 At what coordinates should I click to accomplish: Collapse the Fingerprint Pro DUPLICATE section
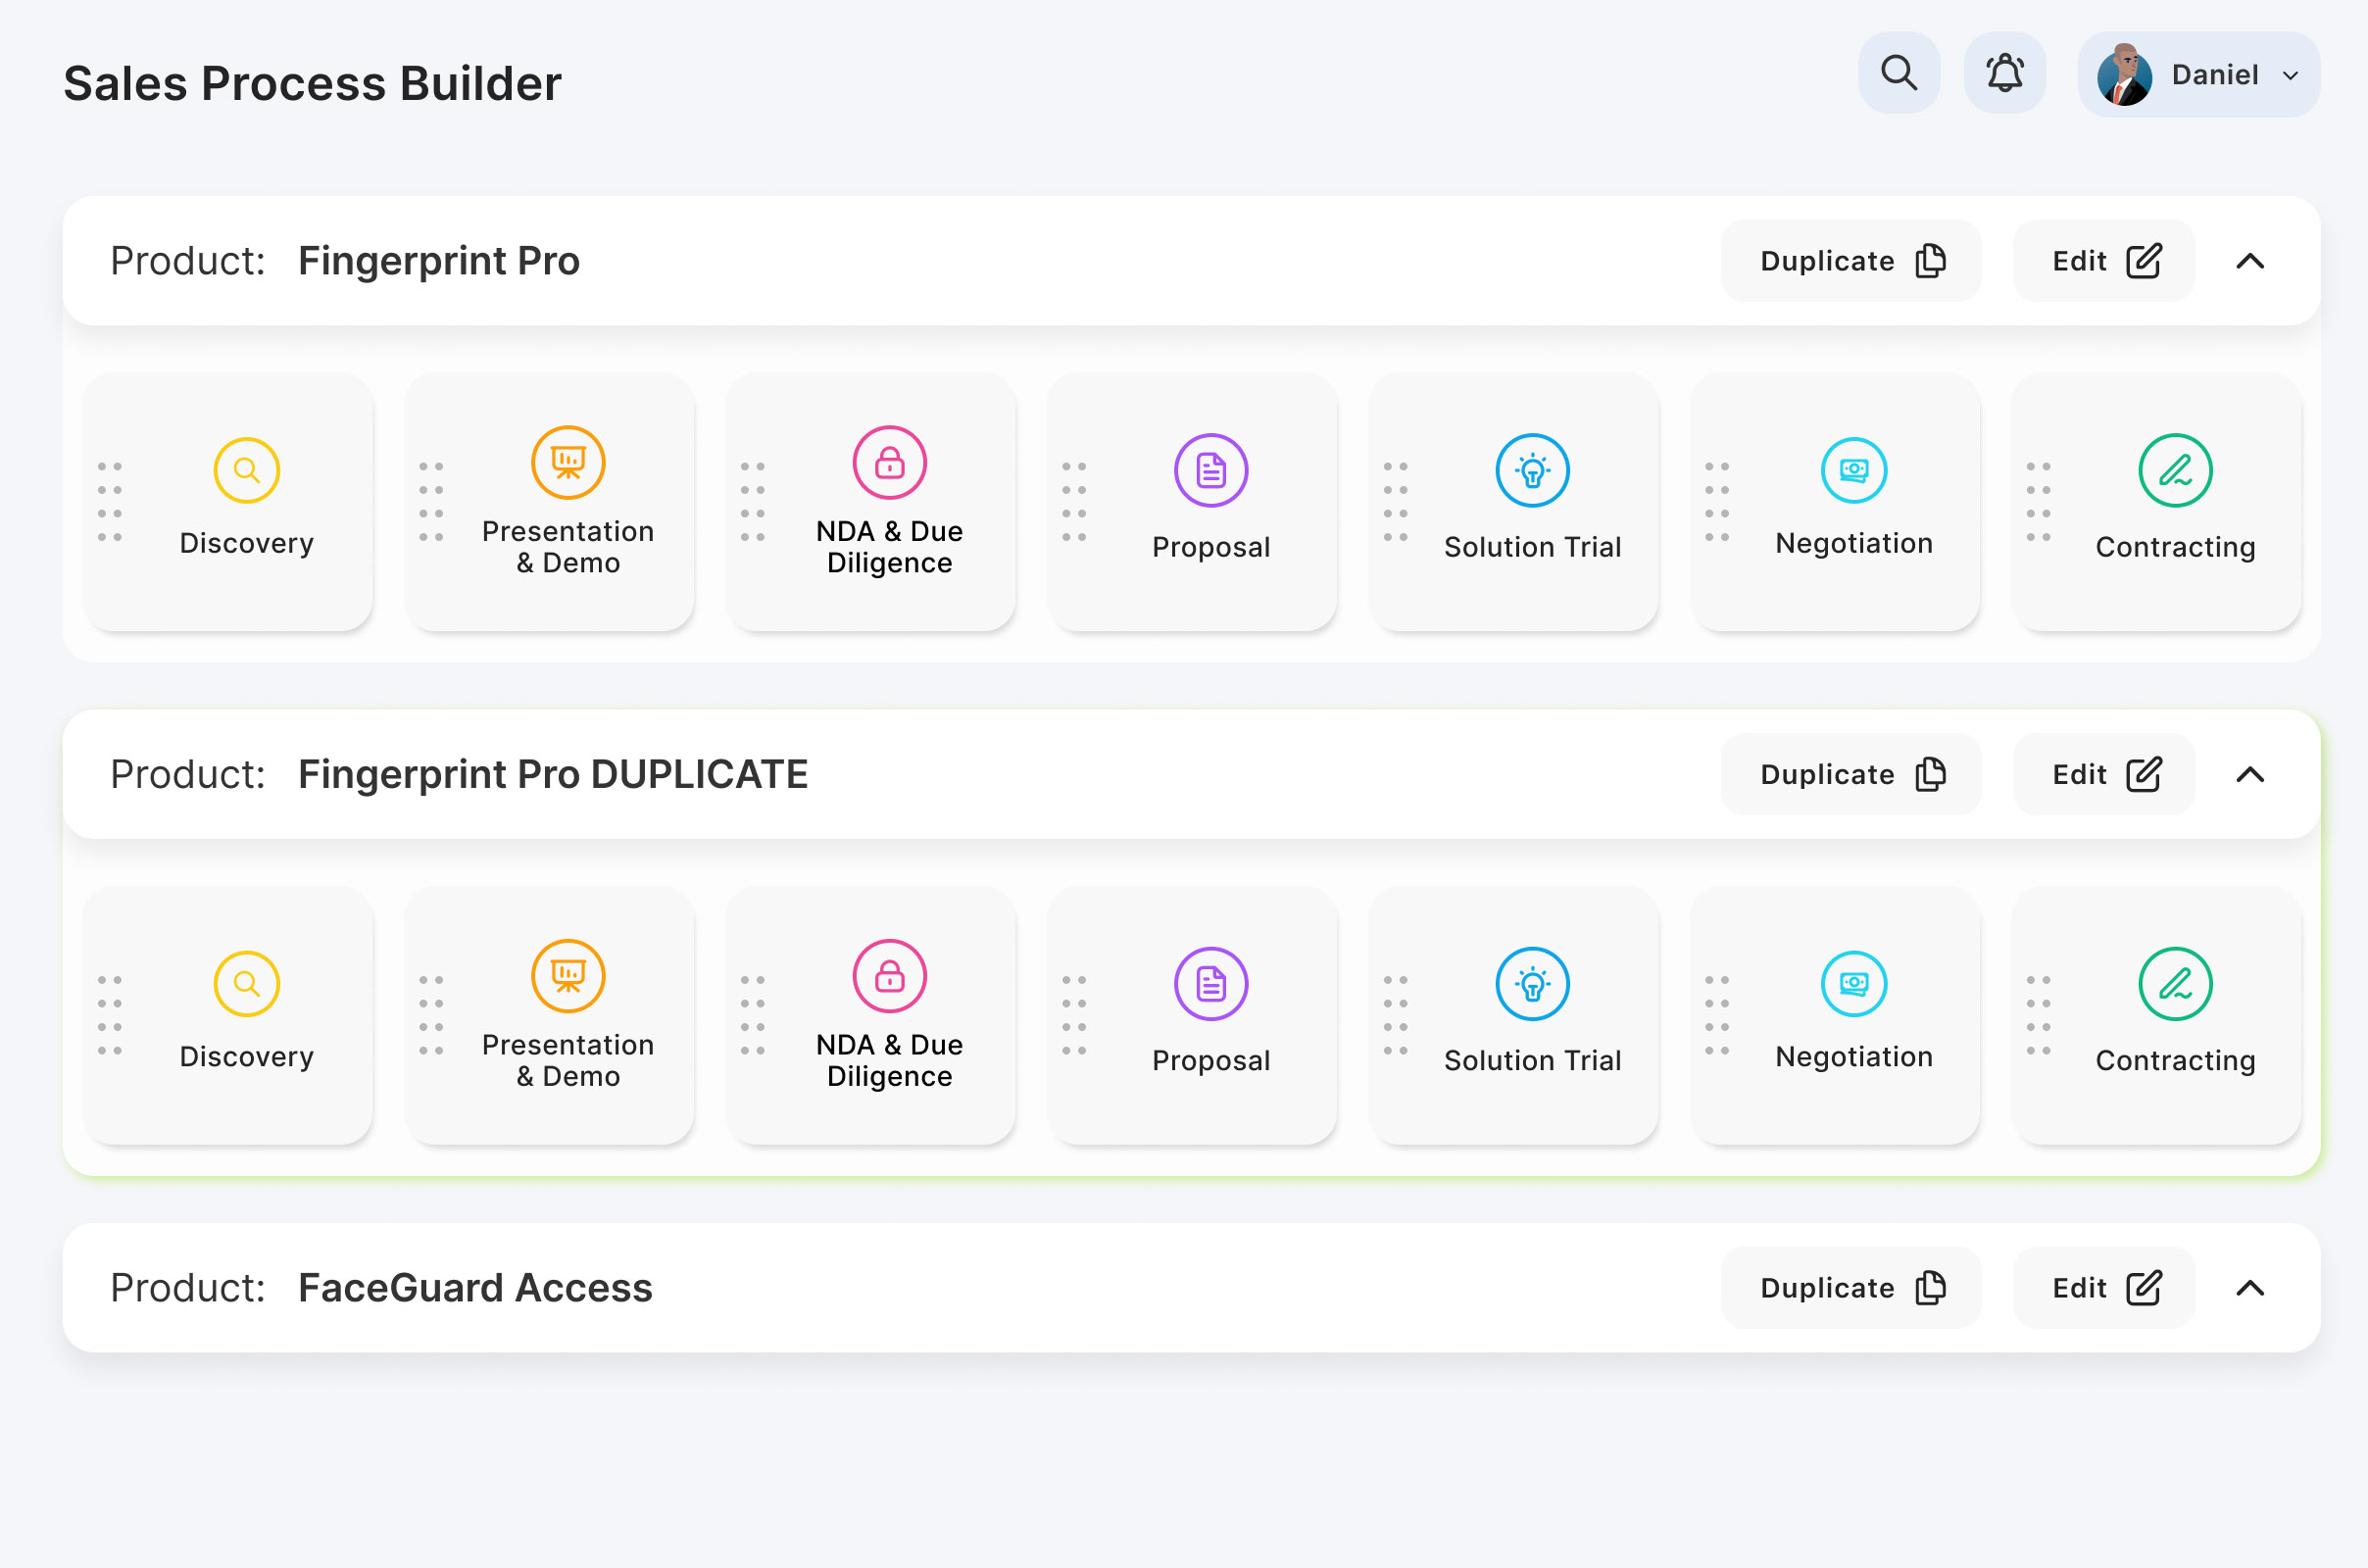click(x=2249, y=775)
